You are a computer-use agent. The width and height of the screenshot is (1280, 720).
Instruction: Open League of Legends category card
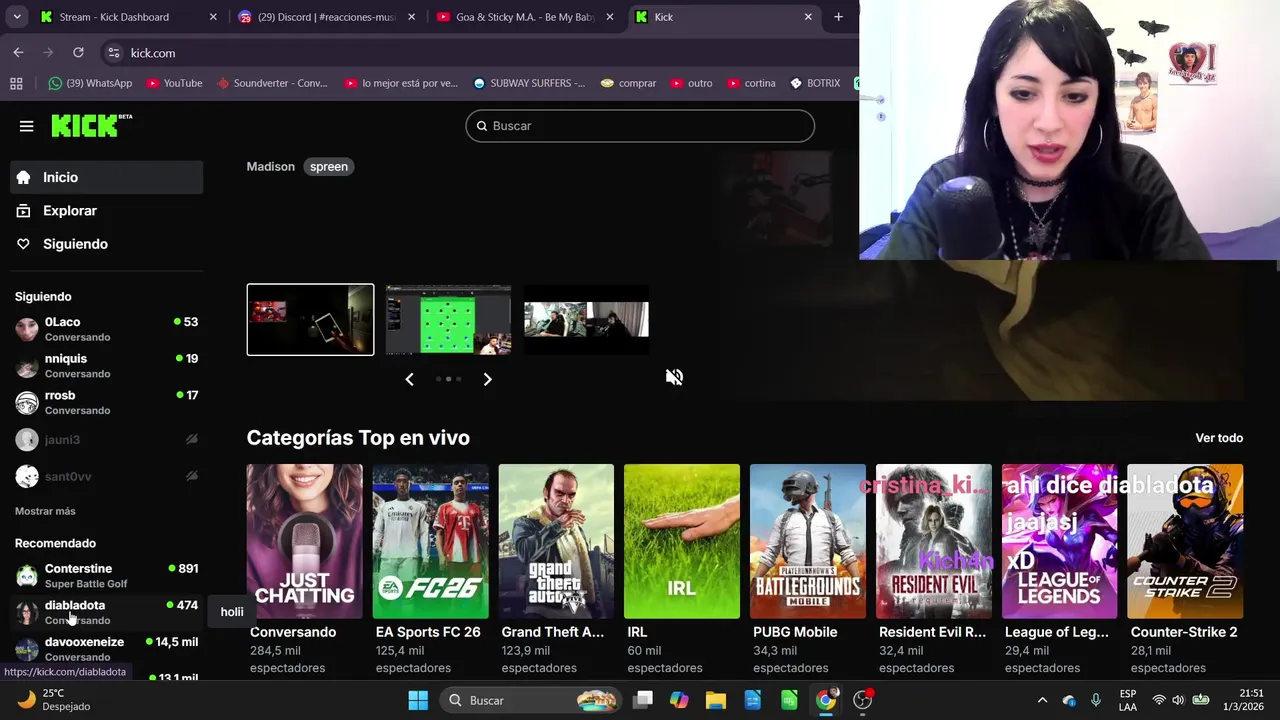(1059, 541)
